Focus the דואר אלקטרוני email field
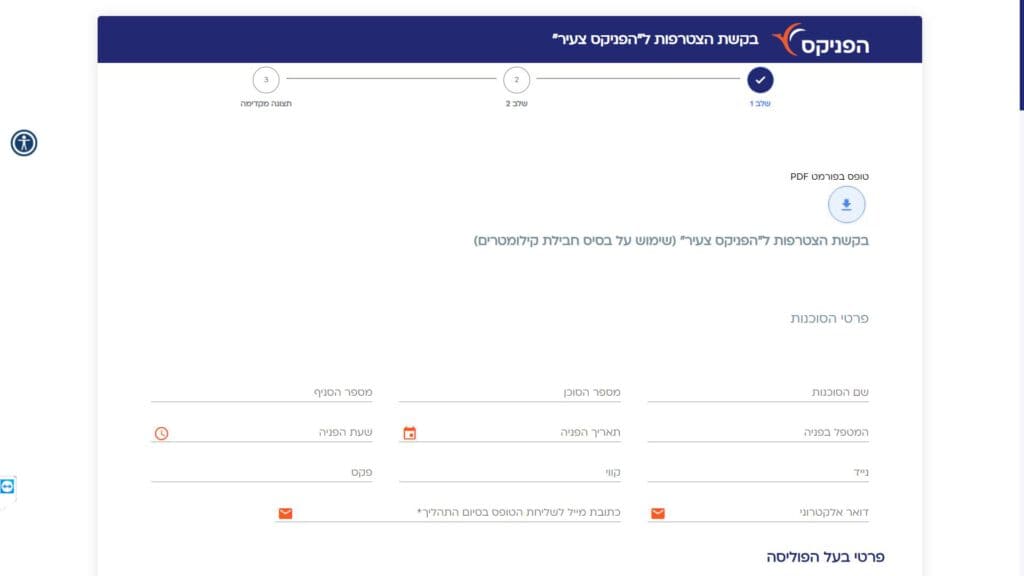Screen dimensions: 1024x576 [x=758, y=513]
